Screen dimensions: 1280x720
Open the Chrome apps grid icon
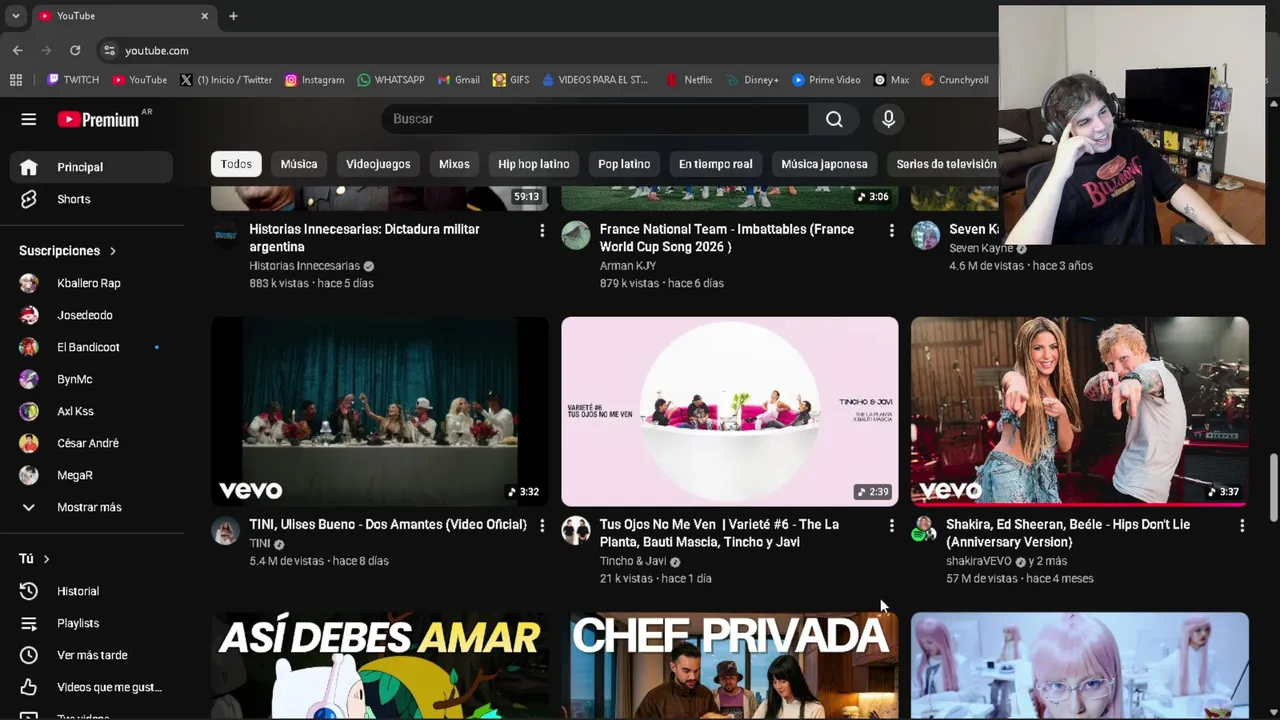click(x=16, y=80)
